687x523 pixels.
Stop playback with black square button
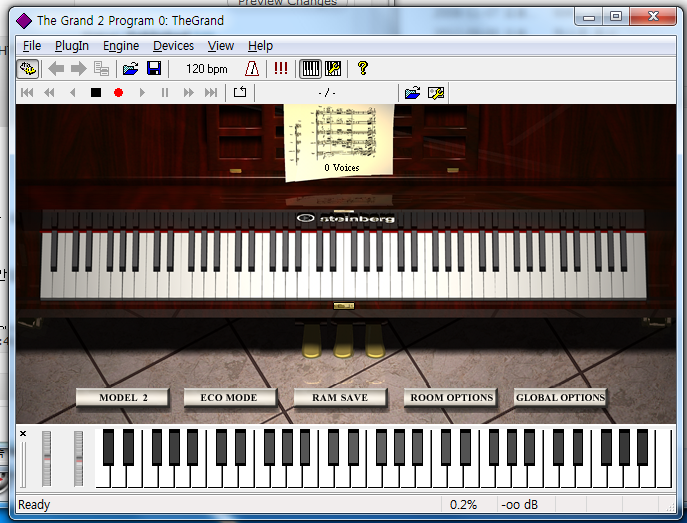click(x=96, y=92)
